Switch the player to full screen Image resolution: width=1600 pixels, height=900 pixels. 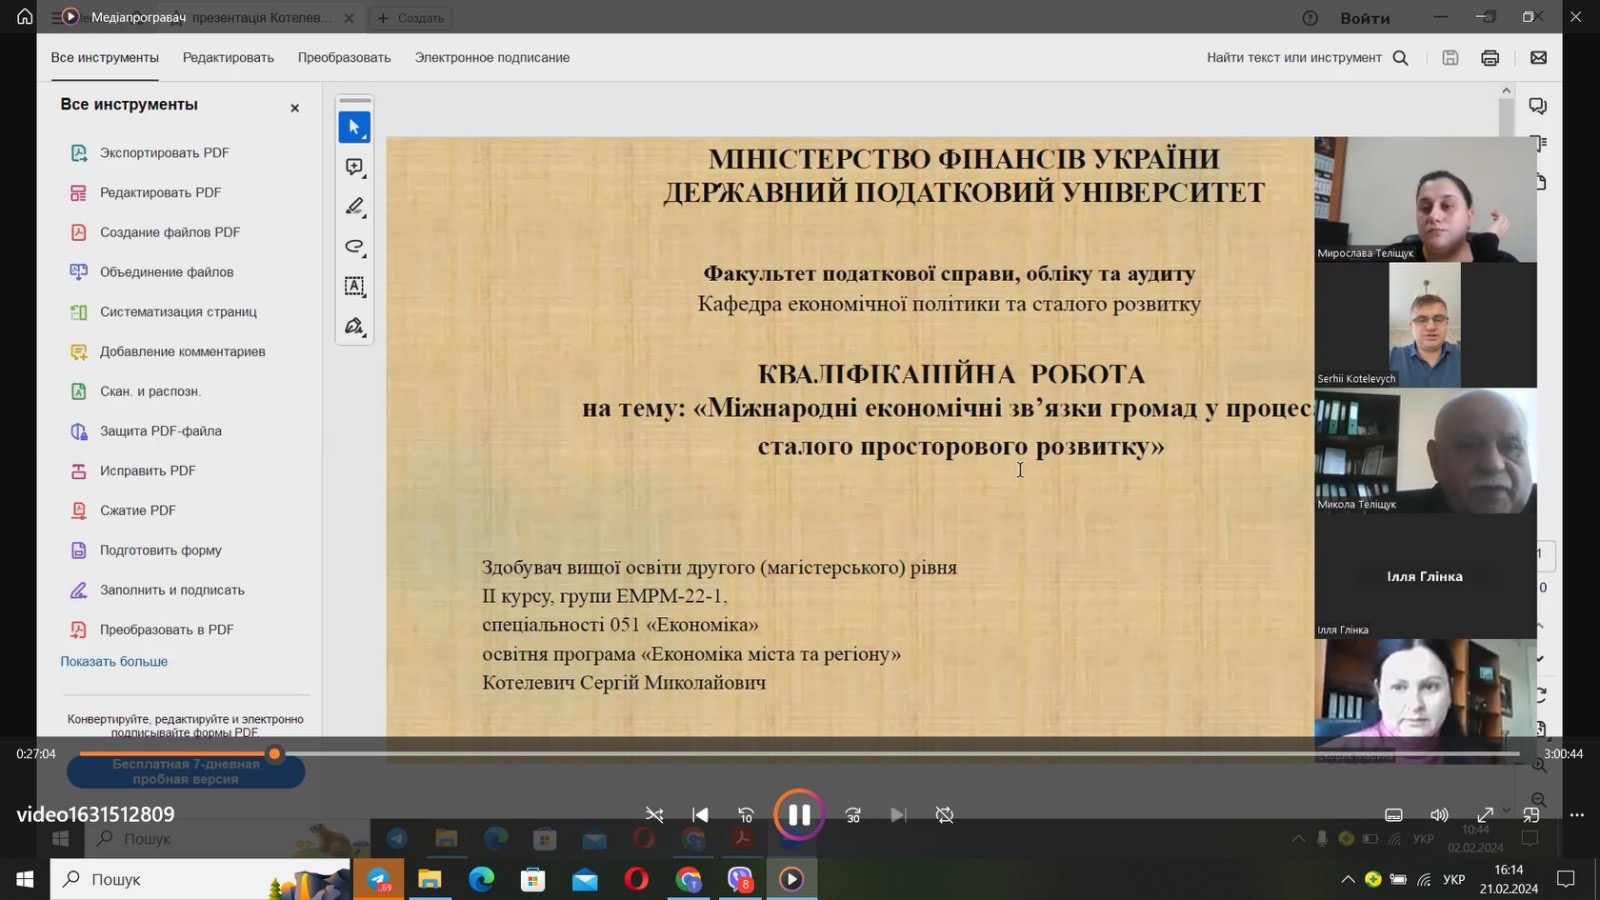click(1485, 815)
